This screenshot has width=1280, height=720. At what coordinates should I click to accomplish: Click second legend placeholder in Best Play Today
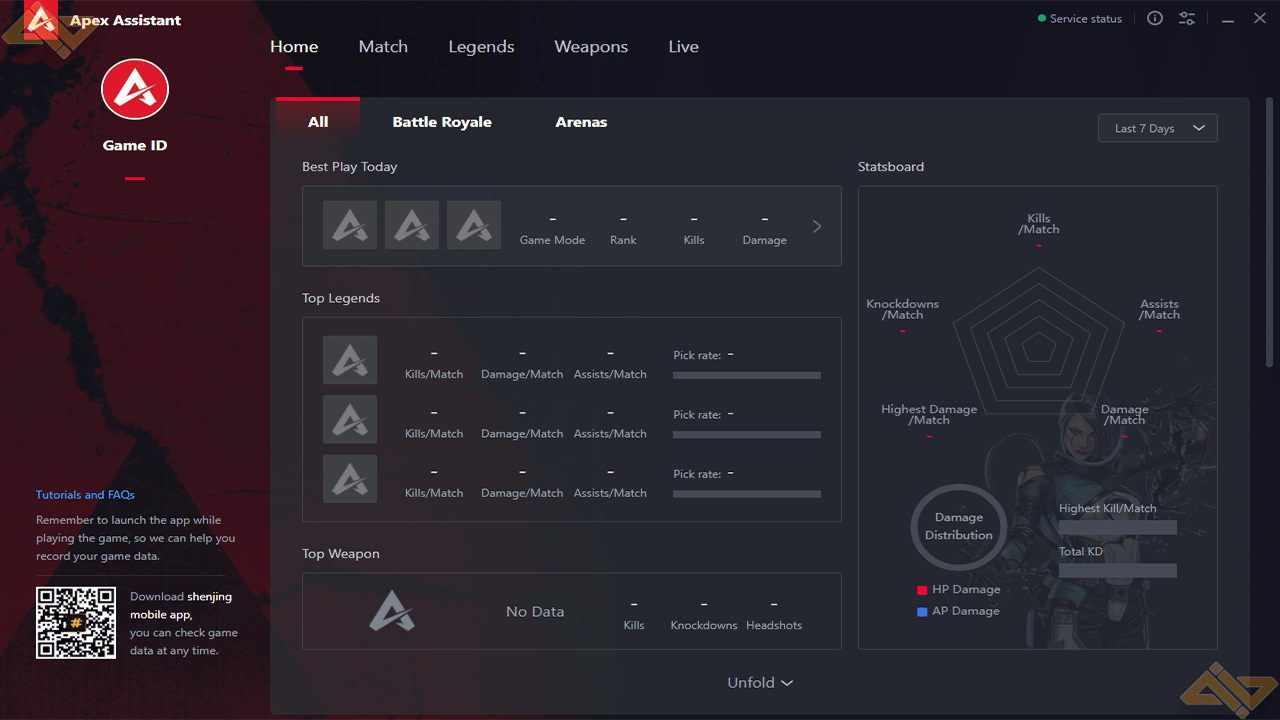pos(412,225)
